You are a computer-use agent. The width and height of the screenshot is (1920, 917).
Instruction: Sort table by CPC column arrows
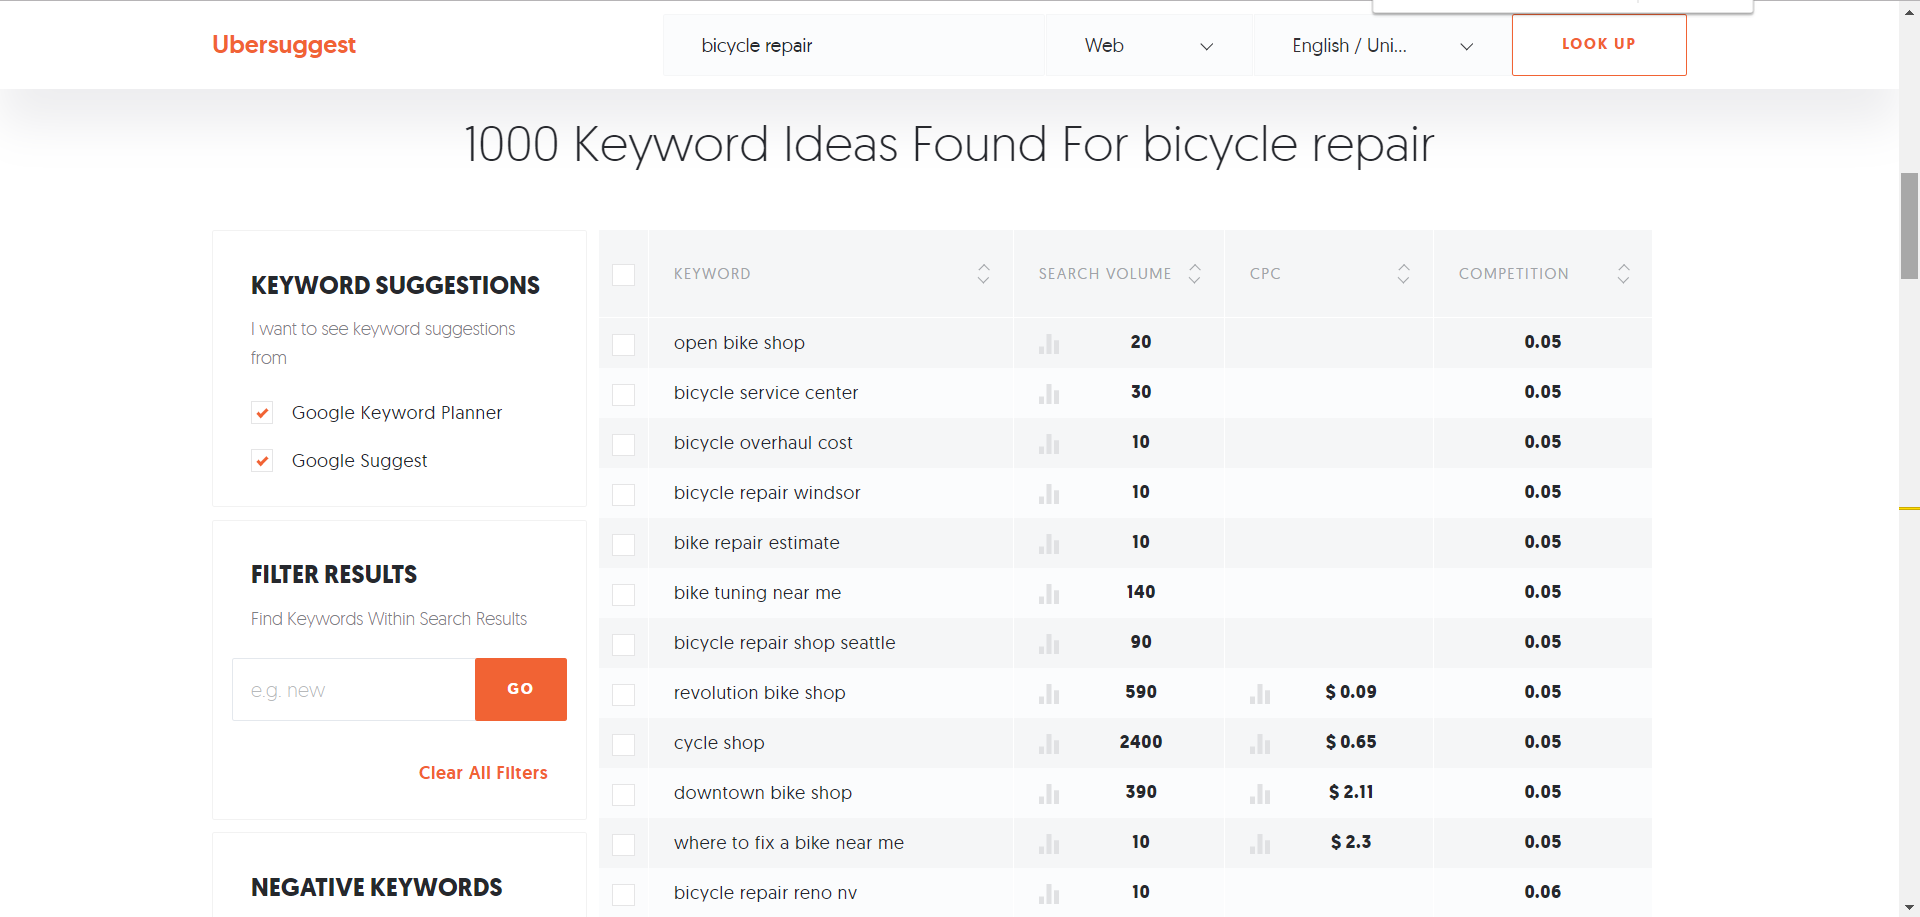click(x=1404, y=274)
